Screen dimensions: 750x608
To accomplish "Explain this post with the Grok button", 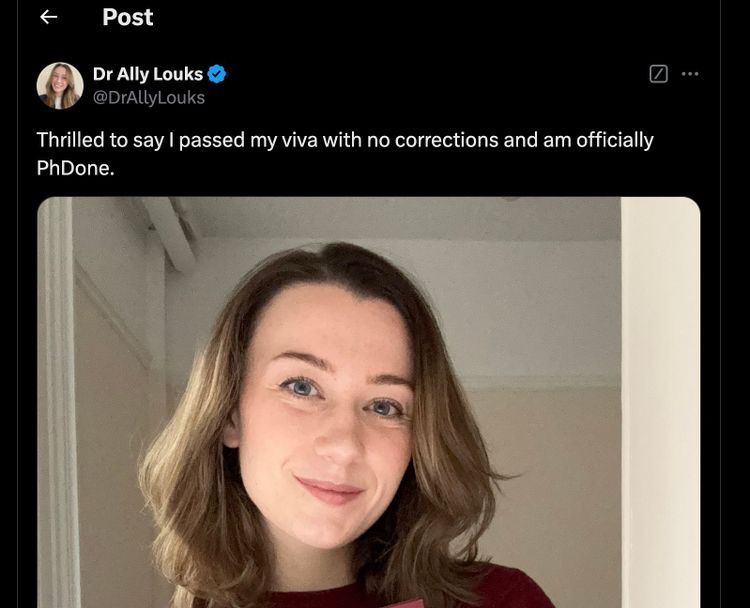I will [659, 74].
